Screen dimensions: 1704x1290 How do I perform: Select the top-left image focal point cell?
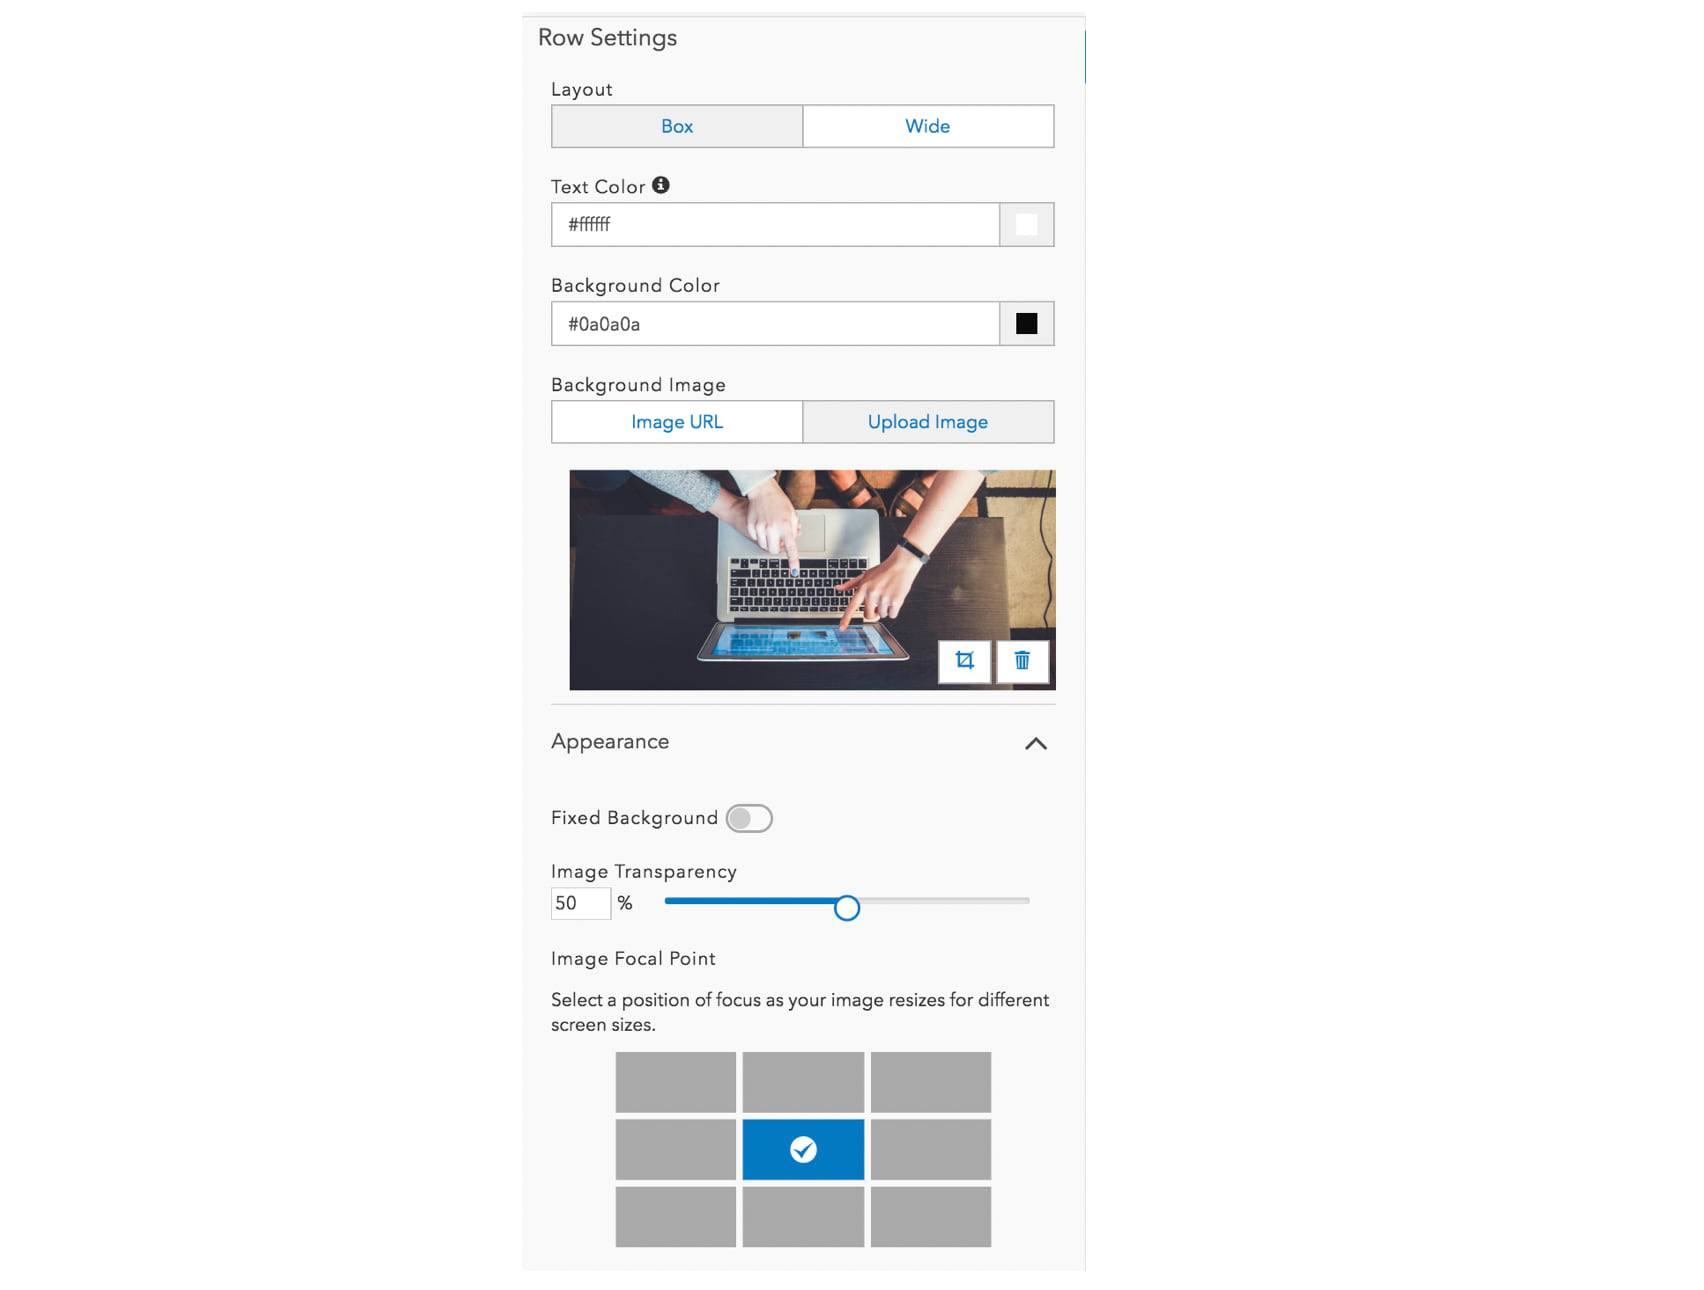tap(675, 1082)
